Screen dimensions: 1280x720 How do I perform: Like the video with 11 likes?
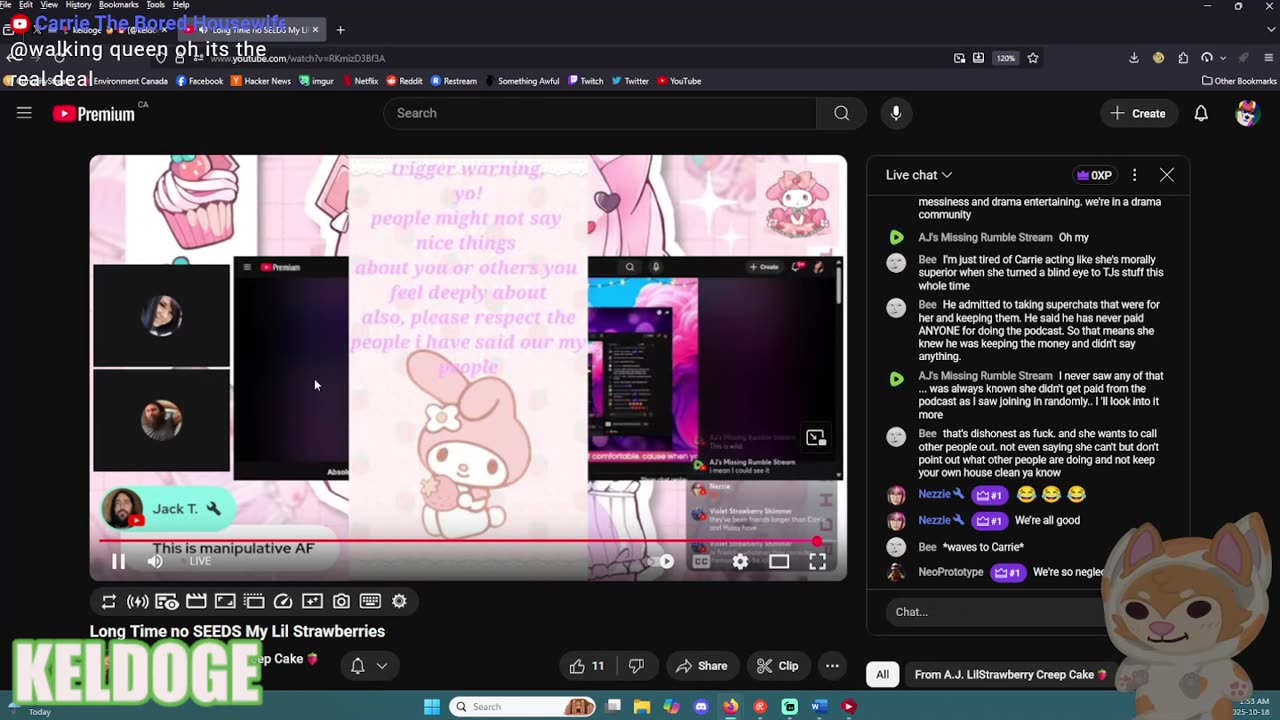[x=586, y=666]
